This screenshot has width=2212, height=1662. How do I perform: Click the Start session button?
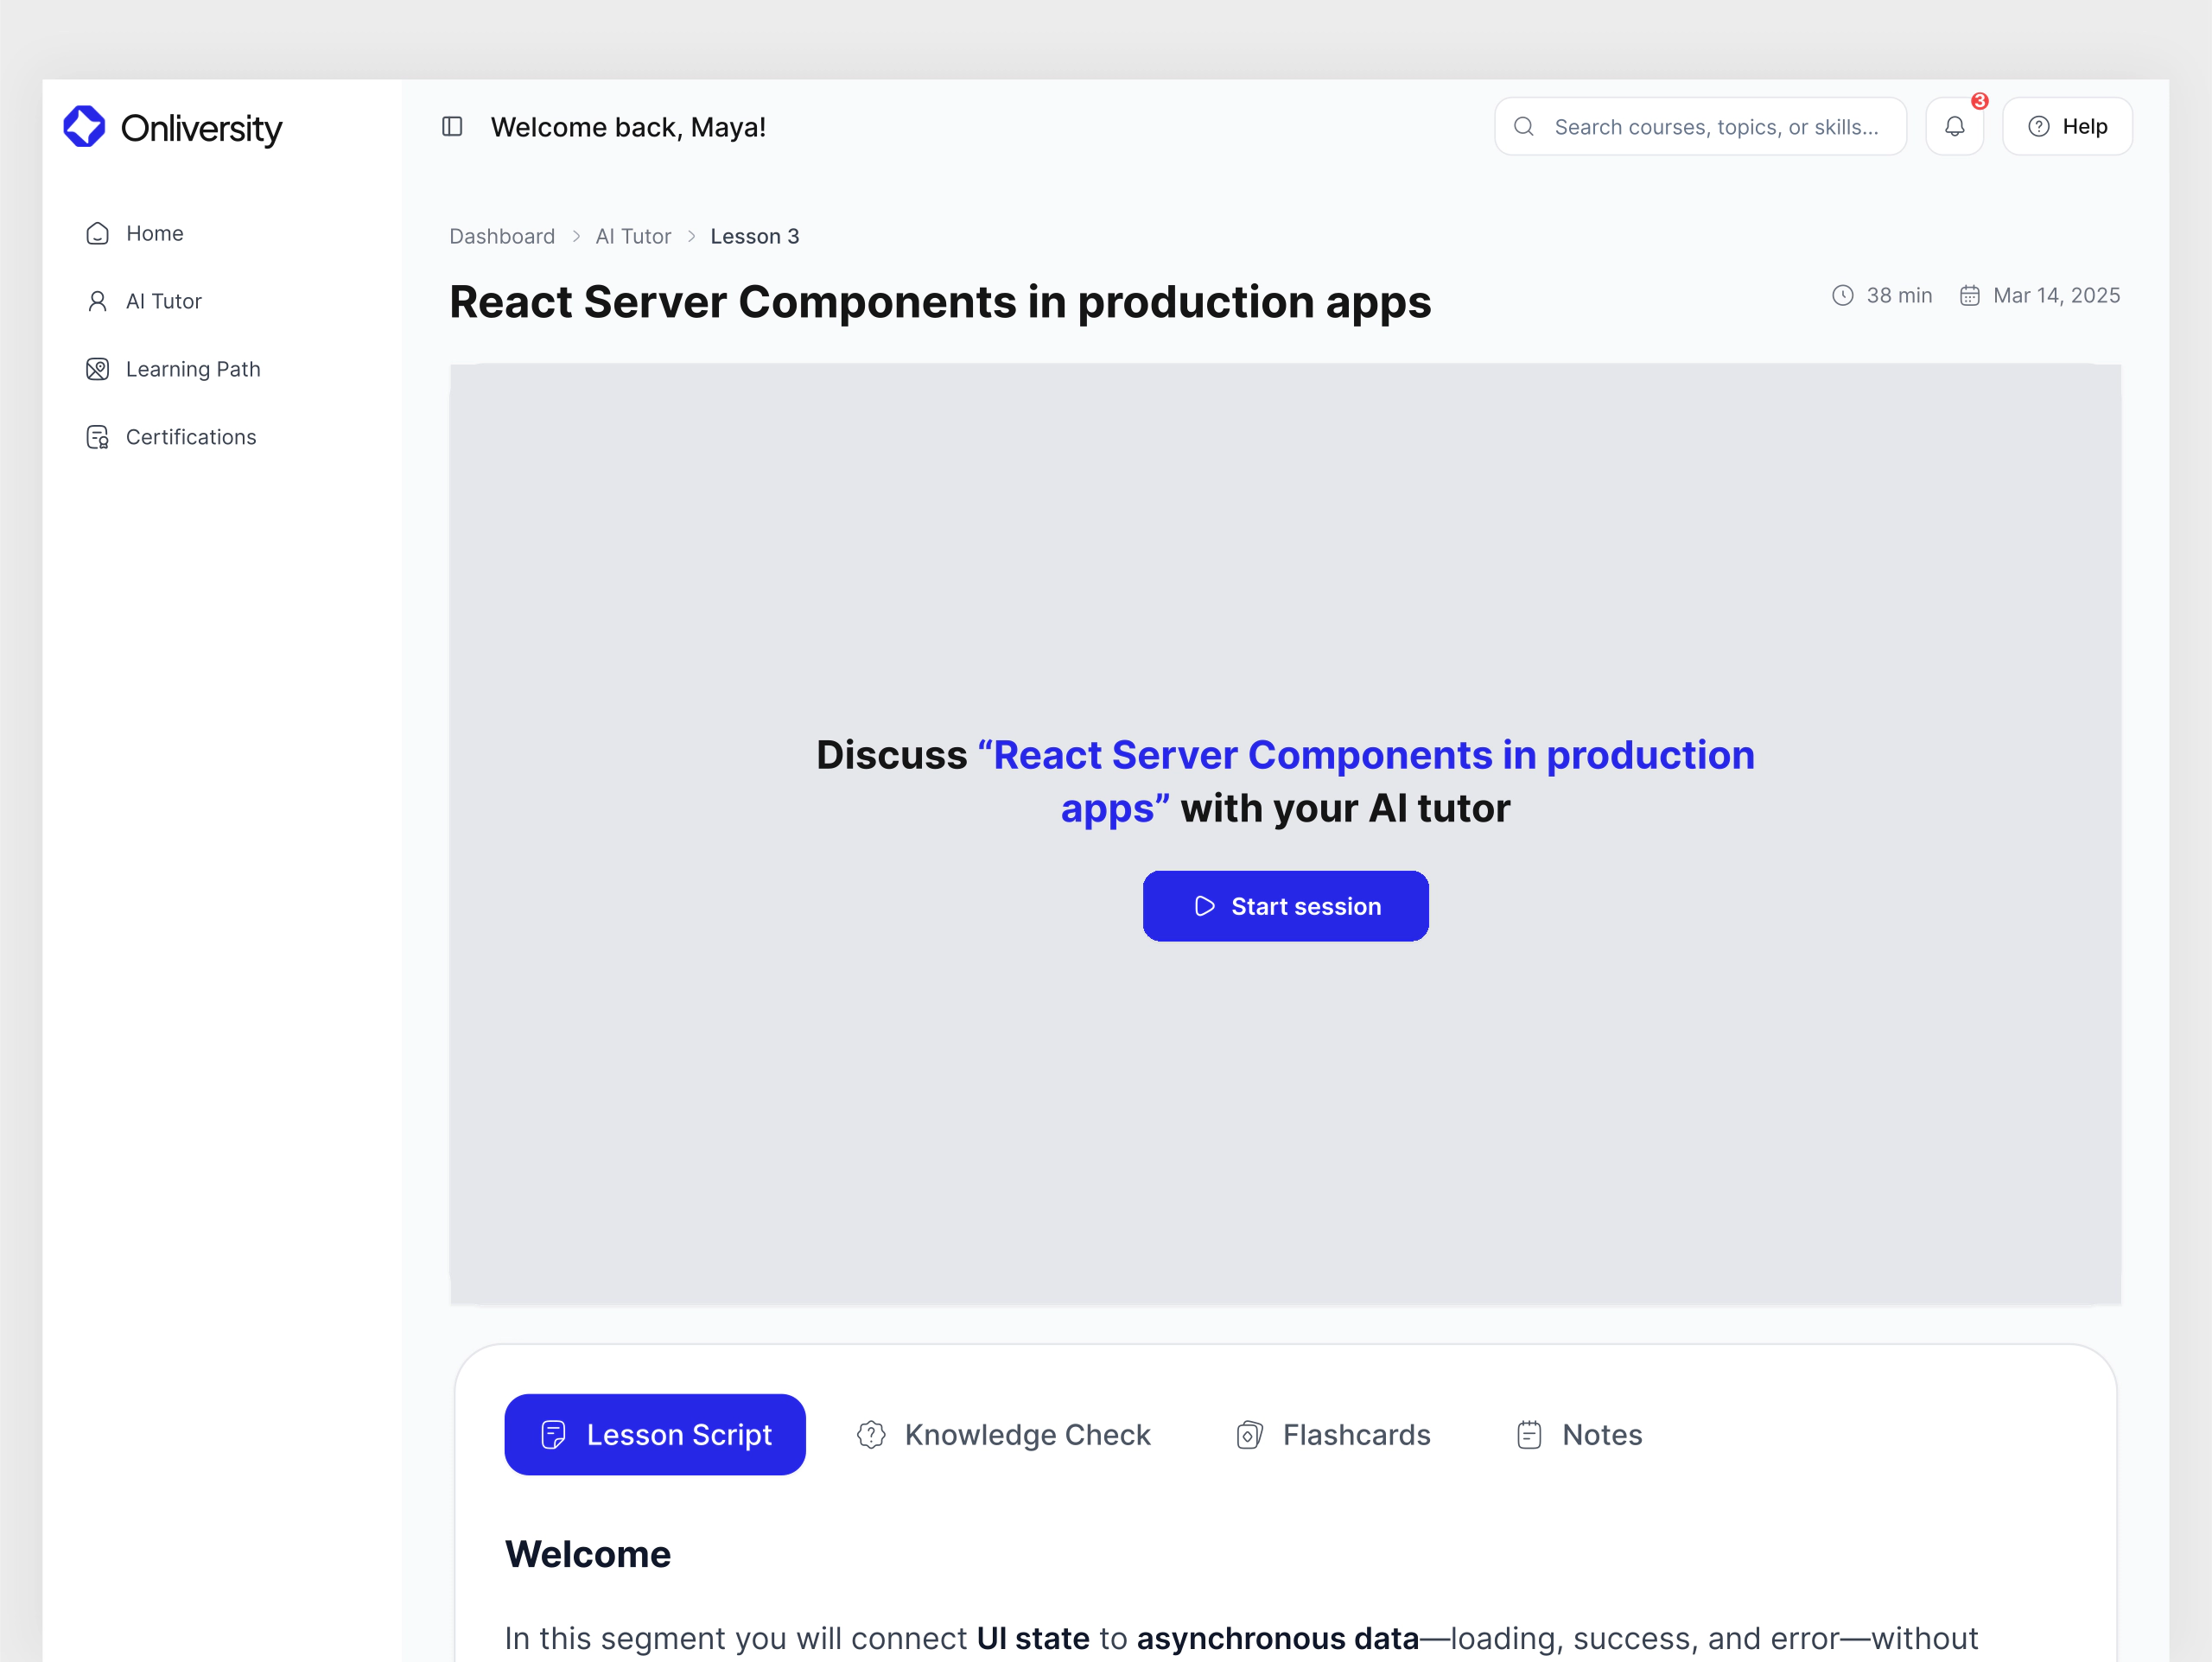[1286, 906]
